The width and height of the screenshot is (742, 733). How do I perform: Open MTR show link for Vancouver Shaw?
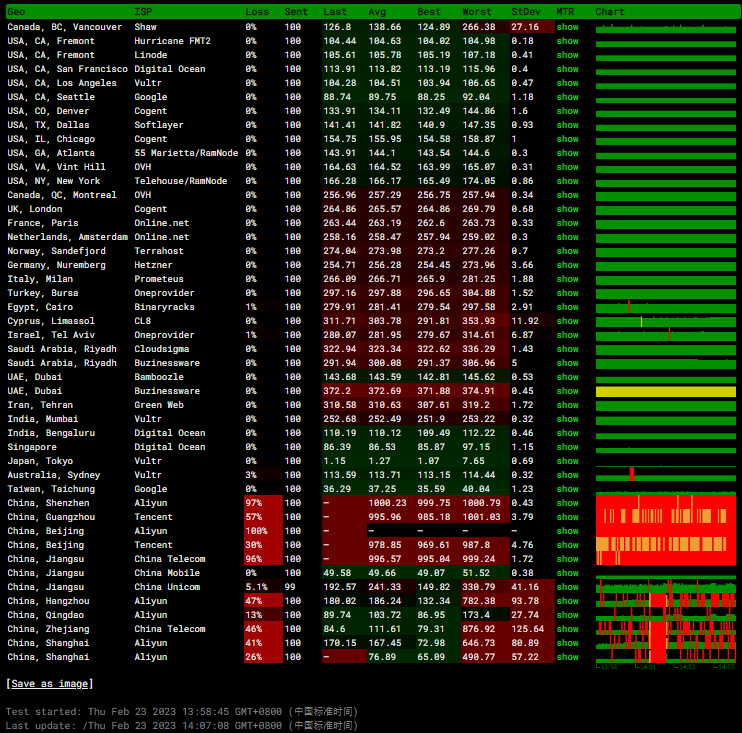tap(567, 27)
